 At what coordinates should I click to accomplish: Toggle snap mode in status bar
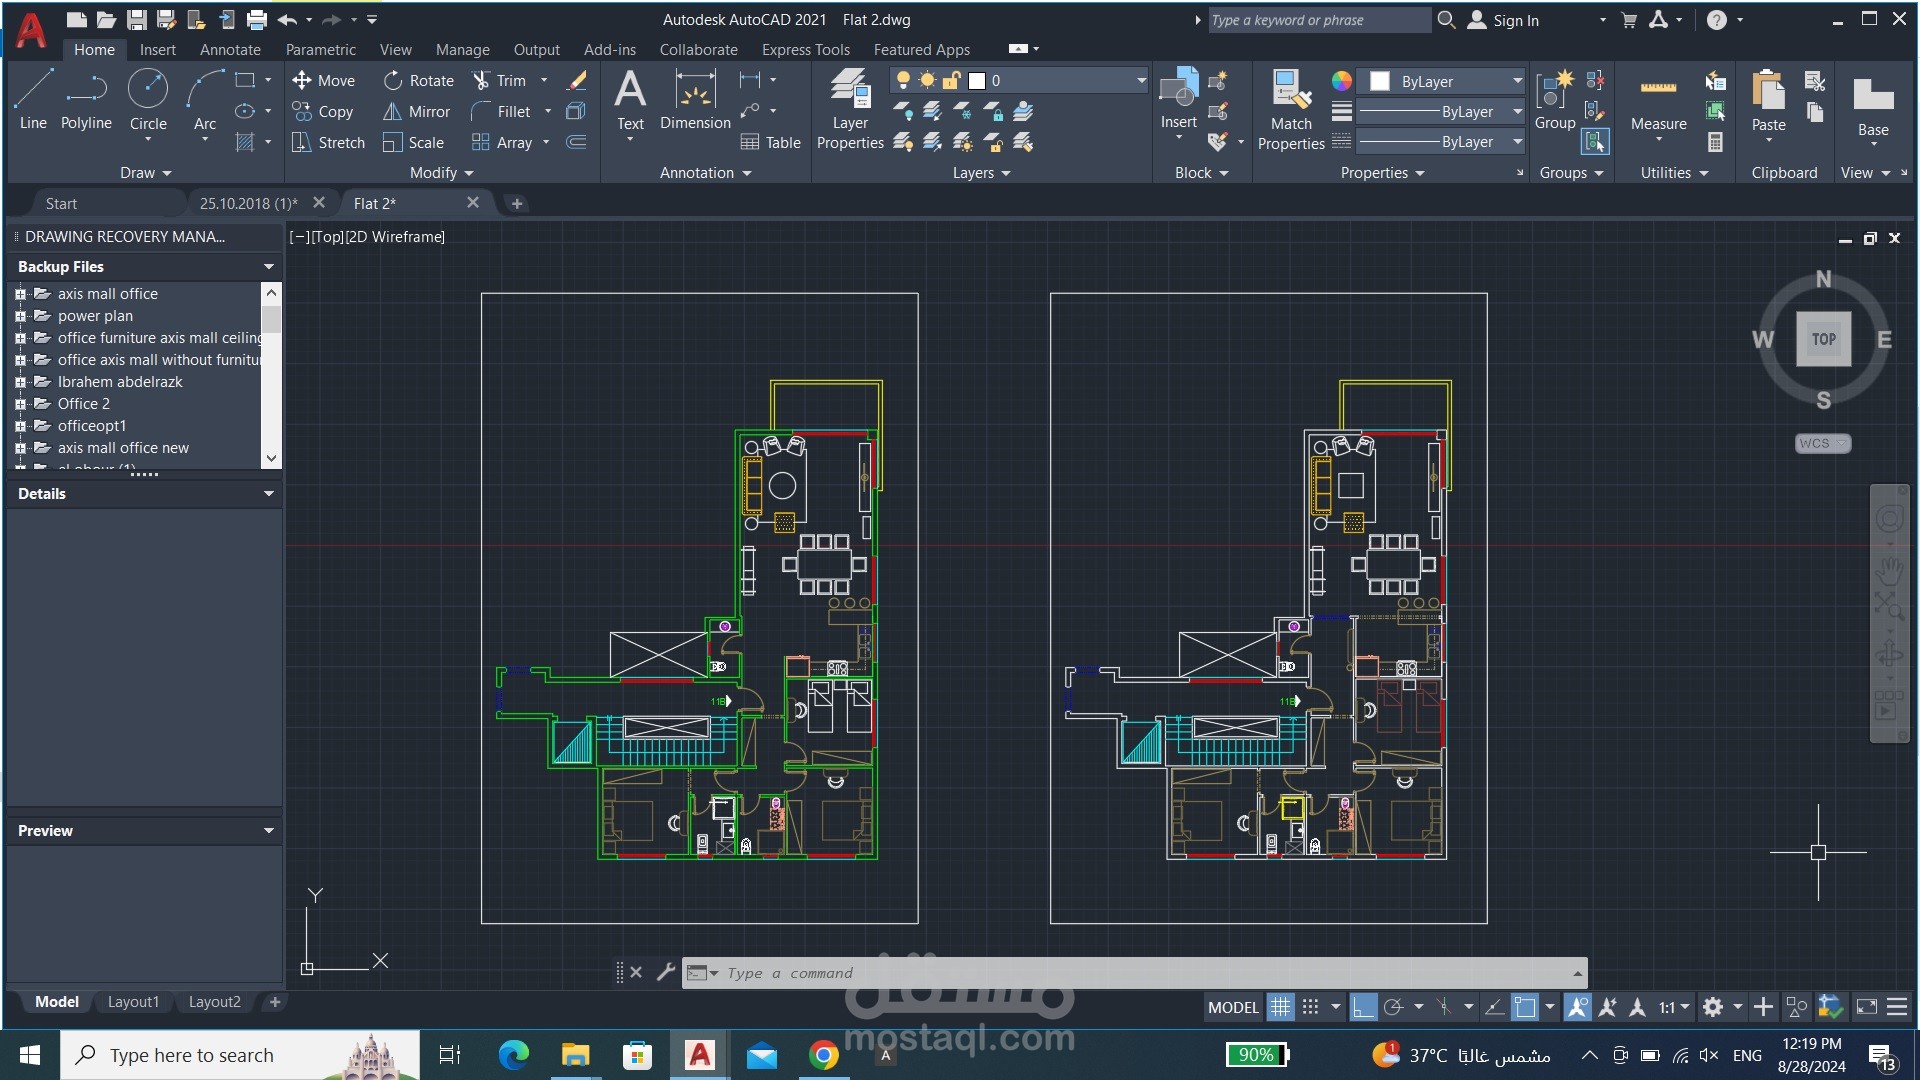[x=1310, y=1007]
